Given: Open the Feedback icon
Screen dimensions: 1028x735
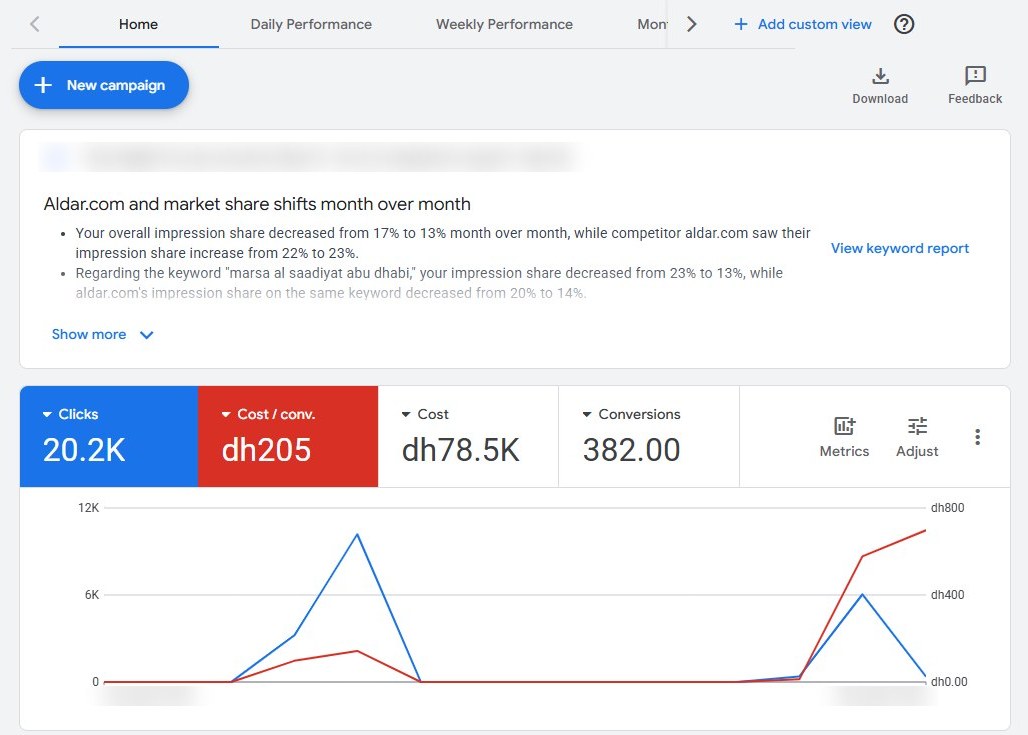Looking at the screenshot, I should 975,76.
